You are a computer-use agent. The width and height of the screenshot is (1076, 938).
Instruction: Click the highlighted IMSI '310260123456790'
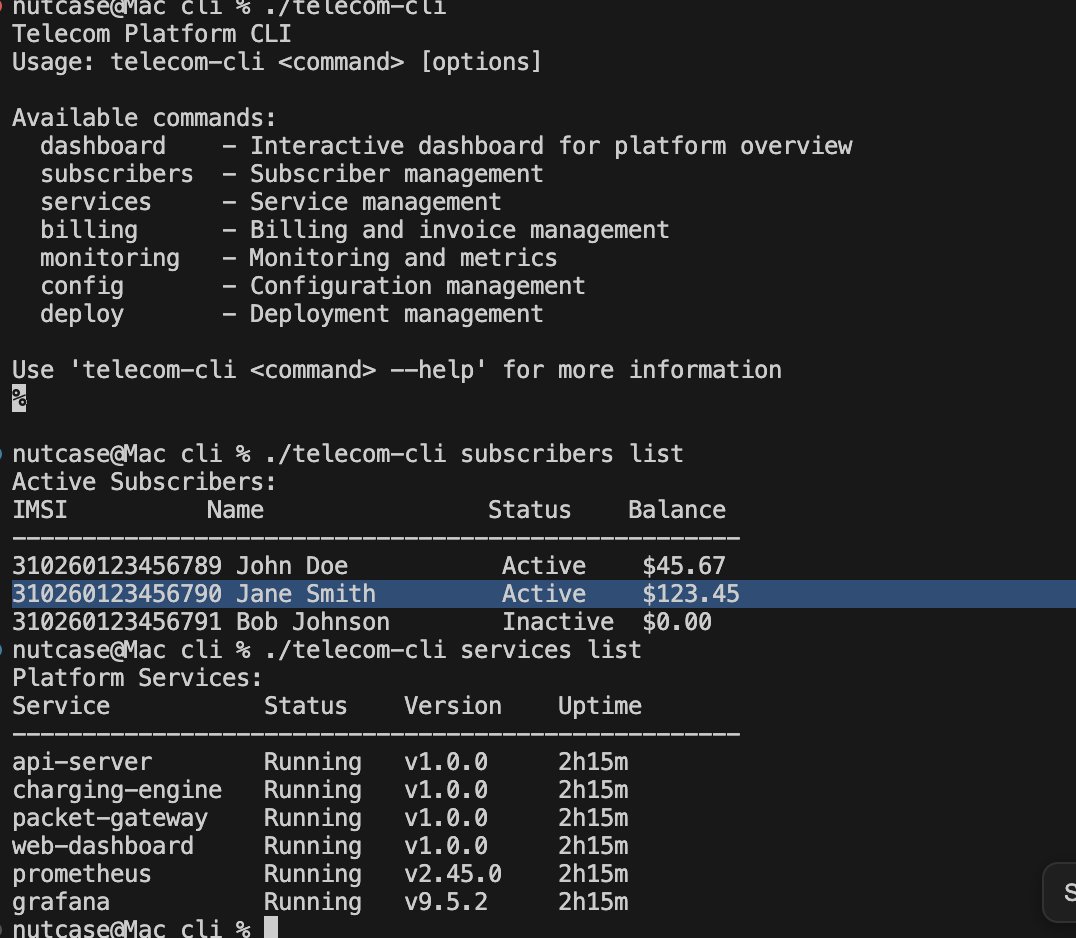pos(117,594)
